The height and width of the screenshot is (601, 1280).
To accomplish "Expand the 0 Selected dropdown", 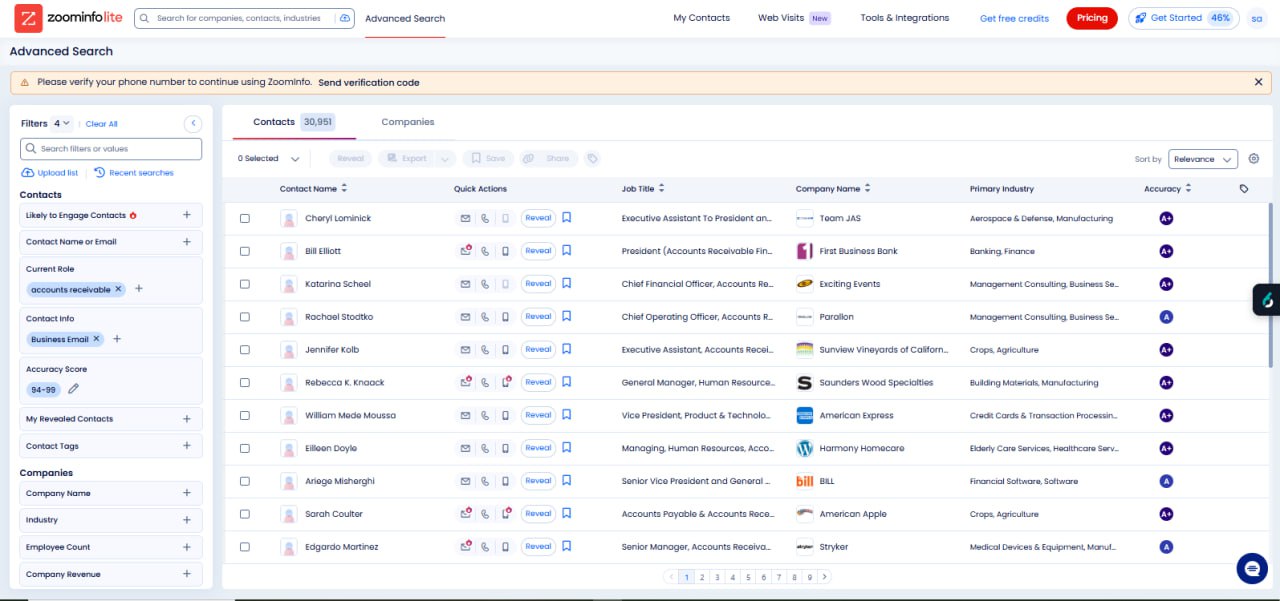I will (294, 159).
